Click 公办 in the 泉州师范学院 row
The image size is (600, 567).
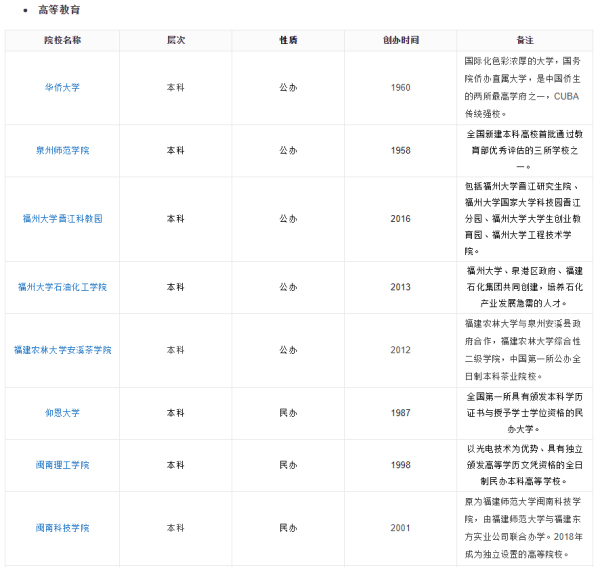[288, 150]
